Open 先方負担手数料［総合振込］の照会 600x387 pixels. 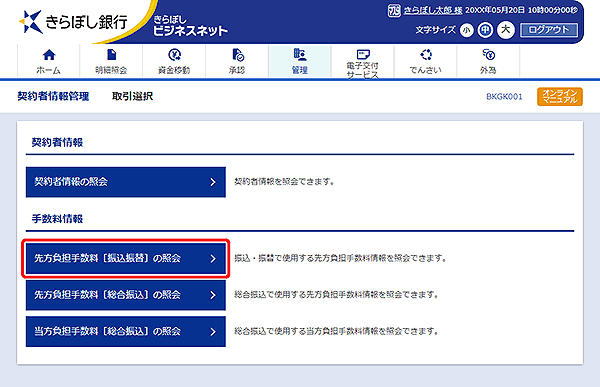pos(126,295)
